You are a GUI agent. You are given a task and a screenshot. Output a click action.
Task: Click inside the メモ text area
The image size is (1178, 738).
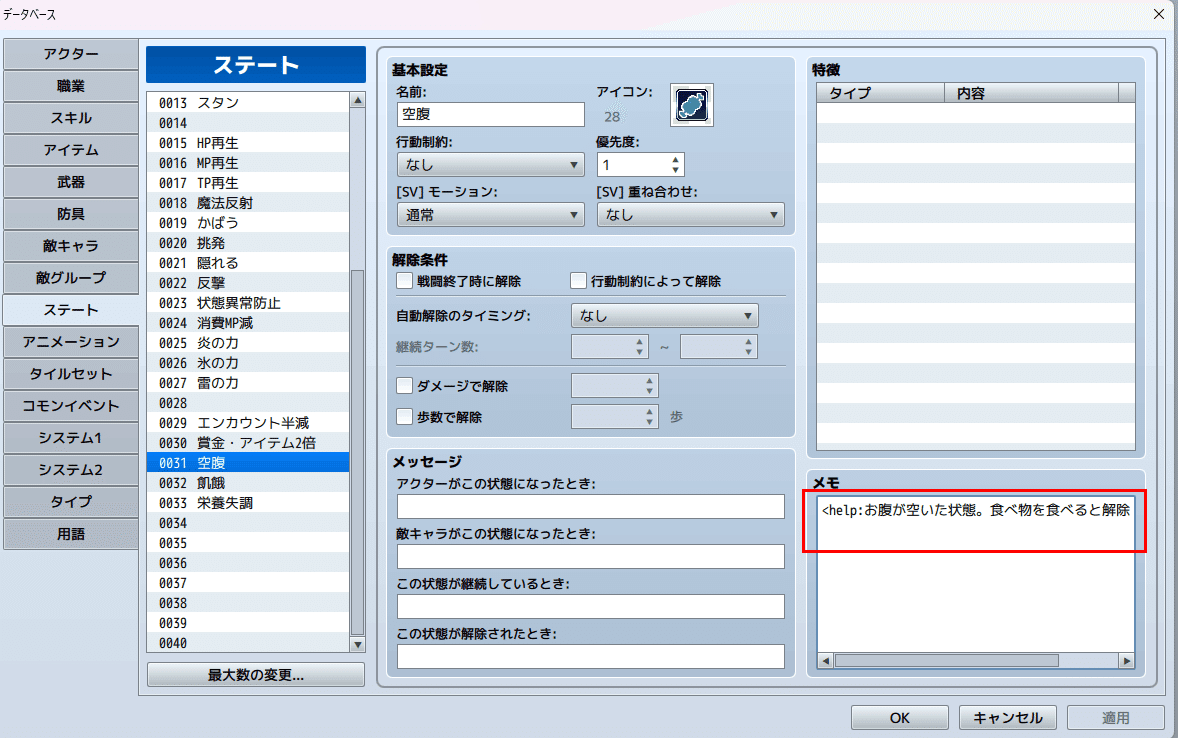tap(975, 573)
